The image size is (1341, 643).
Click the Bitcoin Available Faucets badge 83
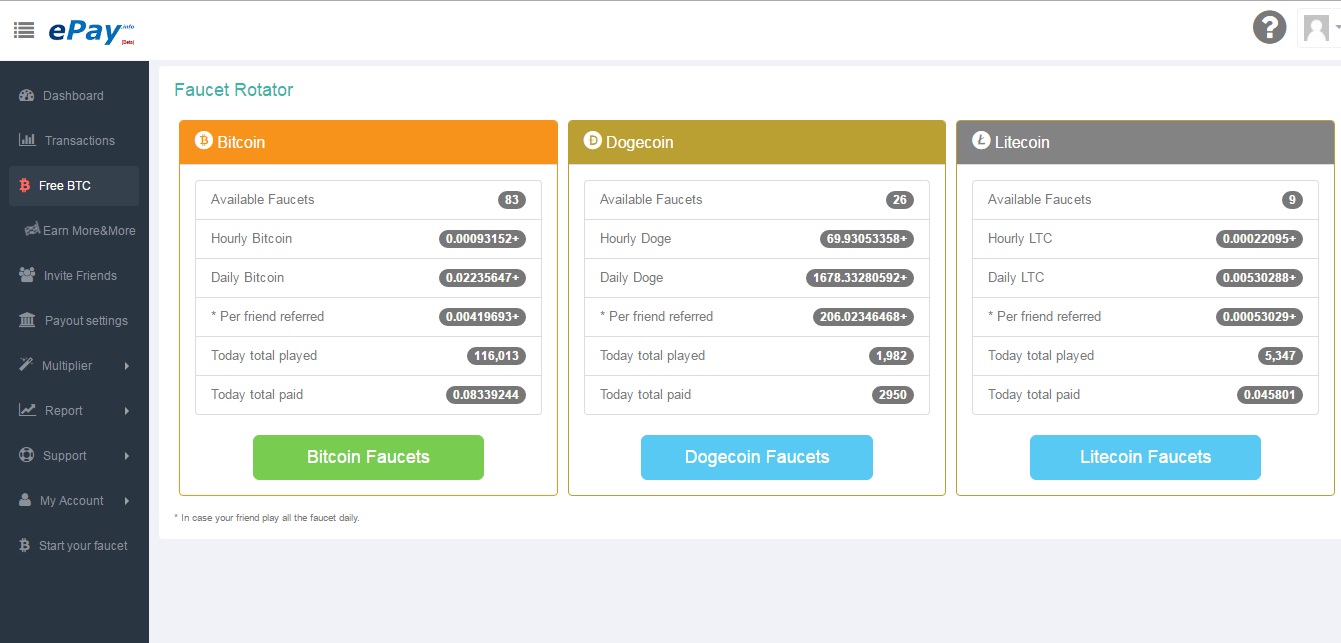[x=512, y=200]
